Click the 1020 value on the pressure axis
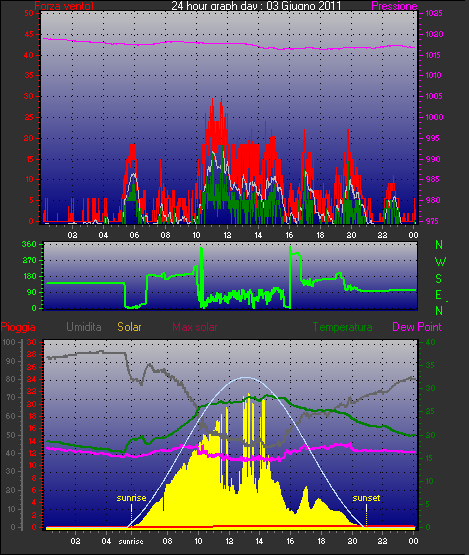Viewport: 469px width, 555px height. [434, 34]
